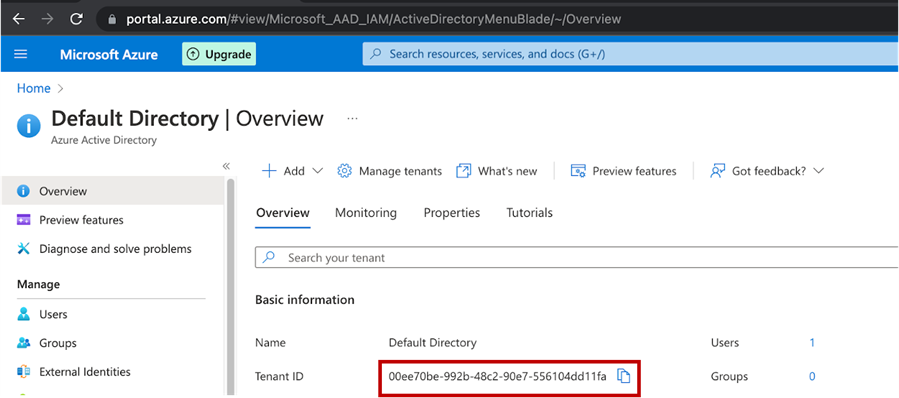Viewport: 899px width, 398px height.
Task: Go to the Home breadcrumb link
Action: pyautogui.click(x=33, y=88)
